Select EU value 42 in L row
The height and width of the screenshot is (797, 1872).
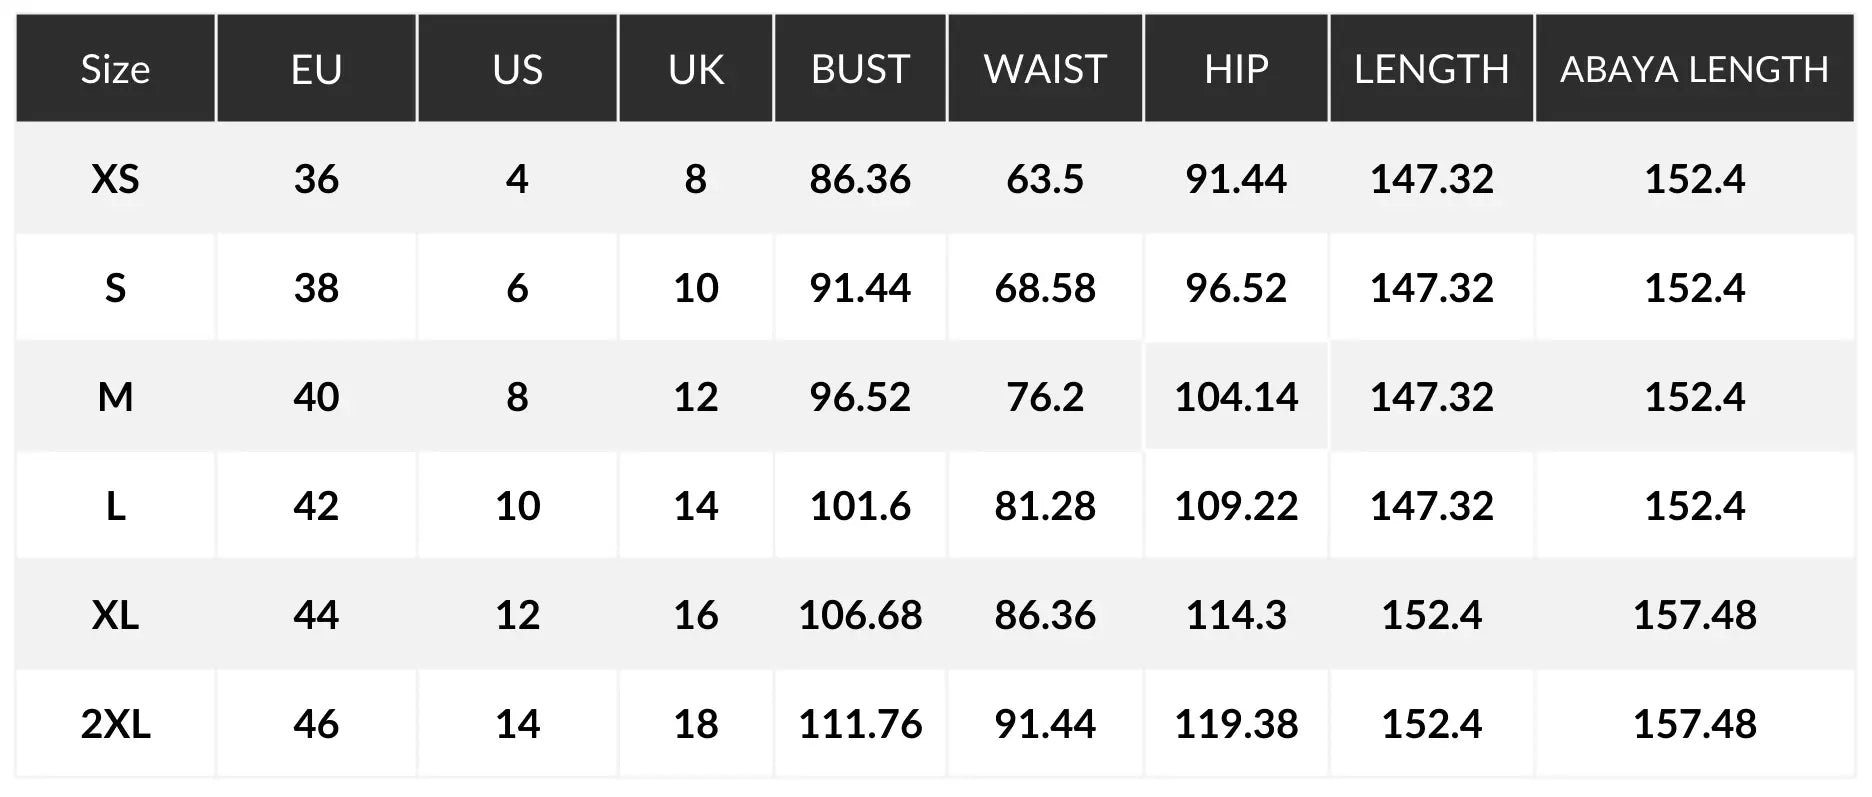[316, 506]
